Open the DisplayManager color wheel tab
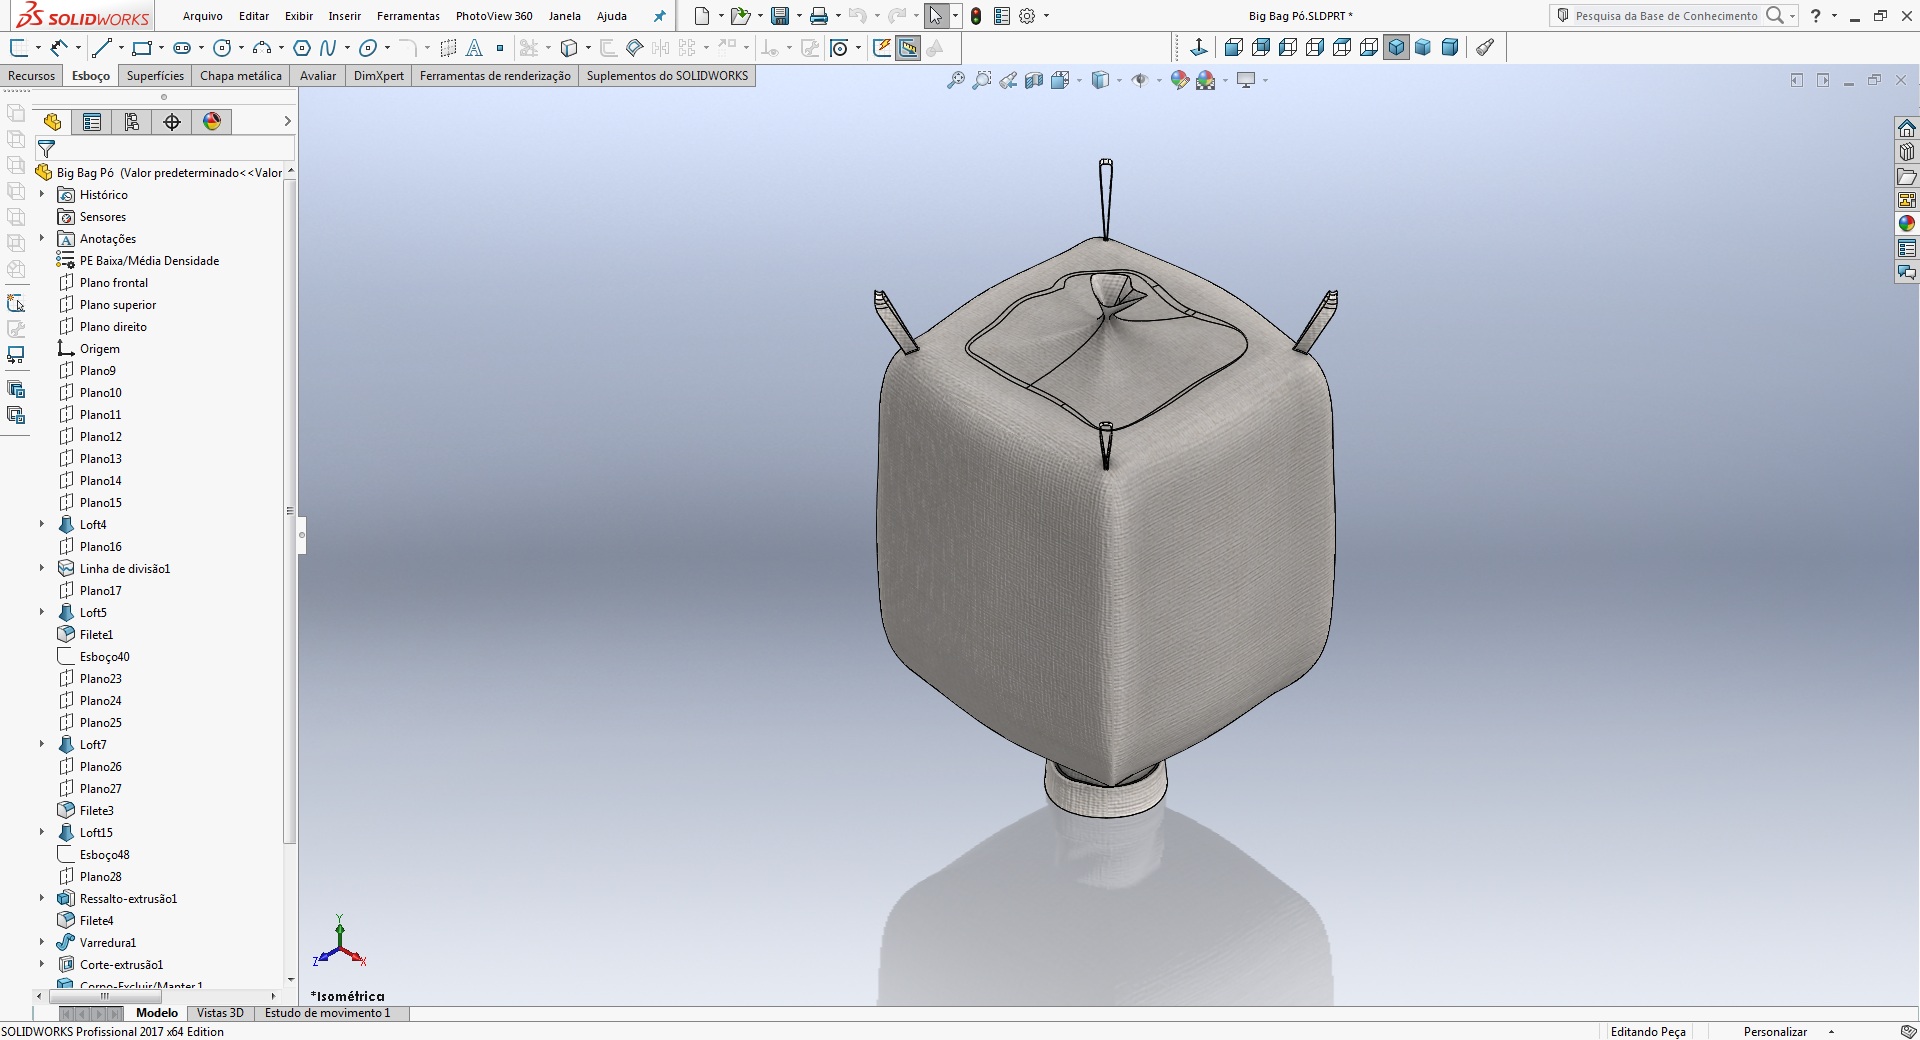 coord(212,122)
